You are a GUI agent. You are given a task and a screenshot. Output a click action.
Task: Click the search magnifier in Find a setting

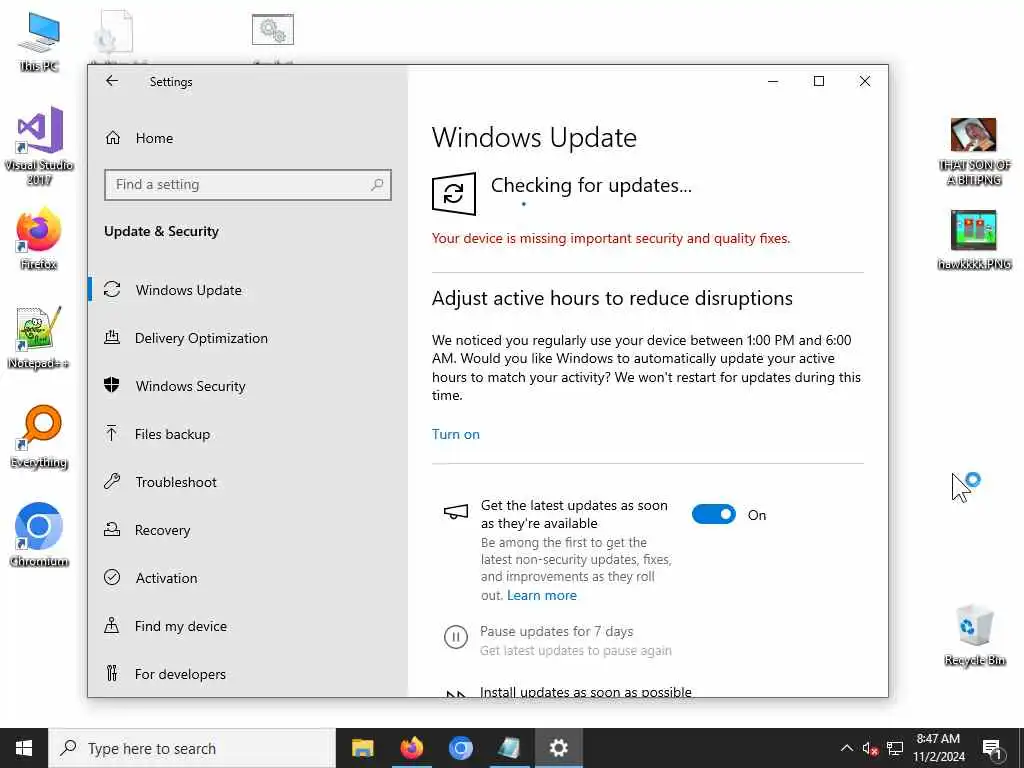tap(377, 185)
